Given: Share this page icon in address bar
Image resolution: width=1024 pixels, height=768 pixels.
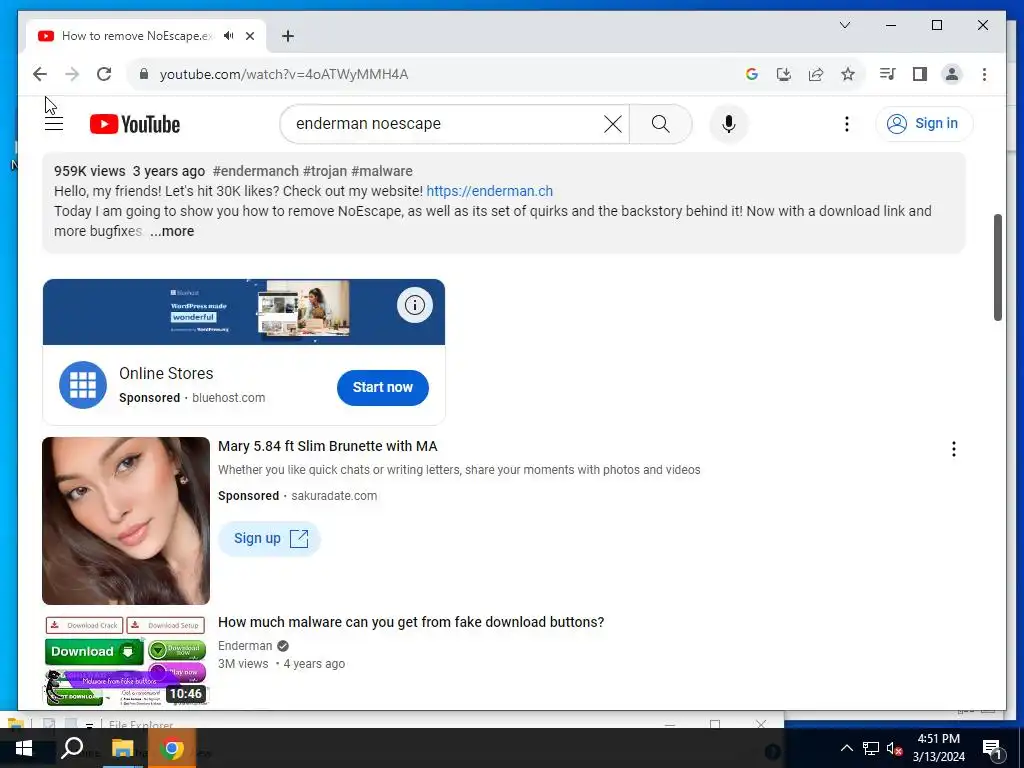Looking at the screenshot, I should tap(816, 74).
